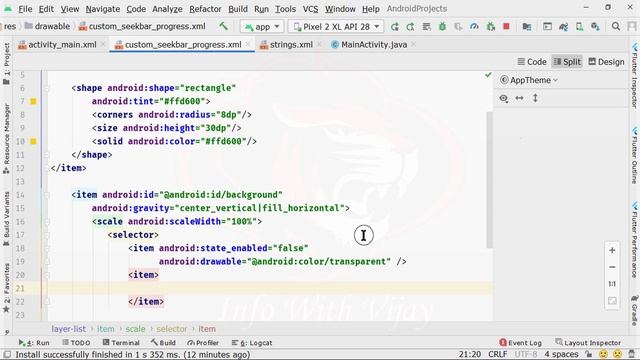
Task: Click Sync Project with Gradle Files icon
Action: [564, 27]
